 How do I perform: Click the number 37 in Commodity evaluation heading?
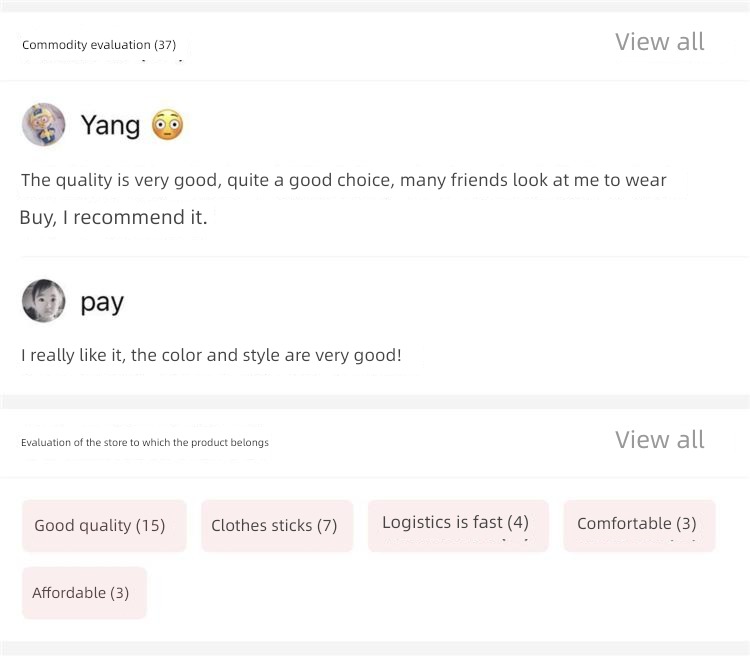pyautogui.click(x=165, y=45)
